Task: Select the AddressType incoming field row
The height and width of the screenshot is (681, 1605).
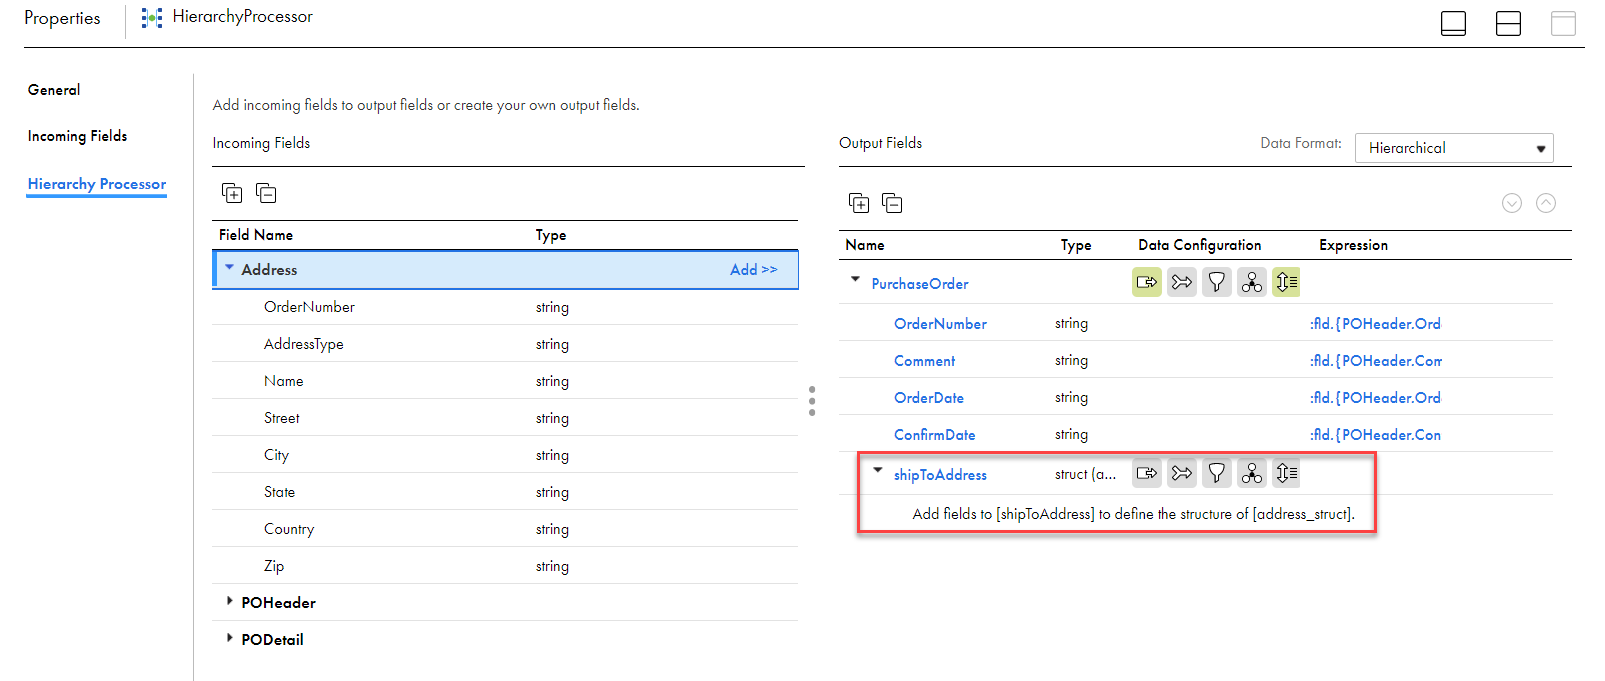Action: click(x=505, y=344)
